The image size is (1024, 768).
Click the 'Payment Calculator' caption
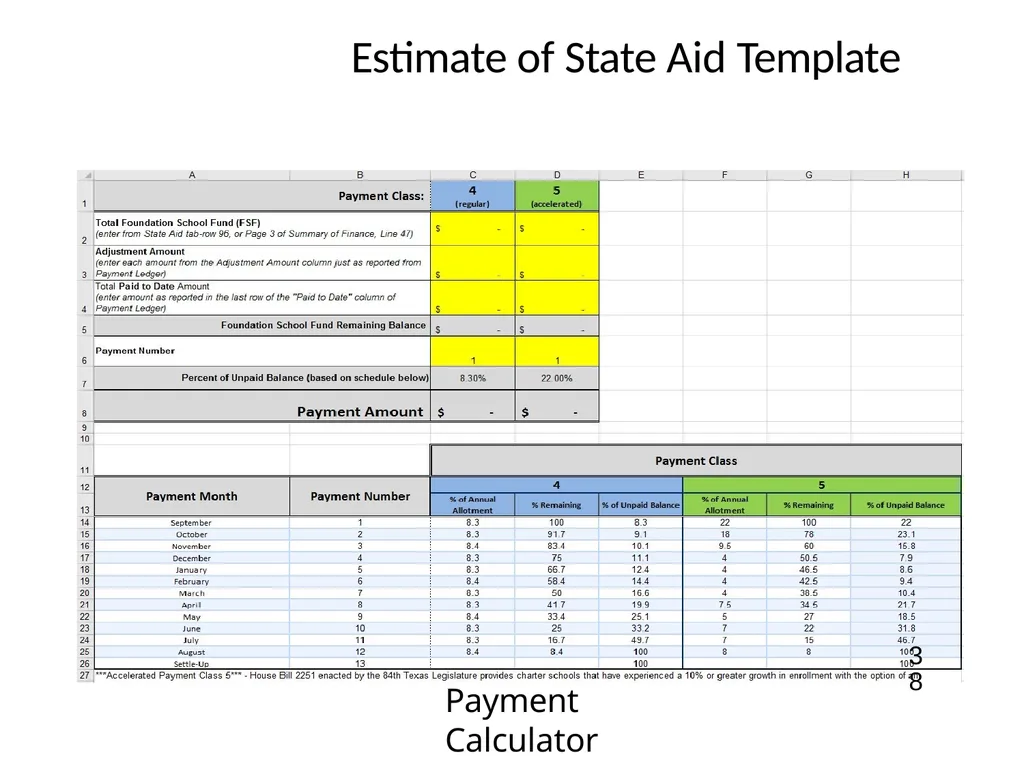pos(521,721)
